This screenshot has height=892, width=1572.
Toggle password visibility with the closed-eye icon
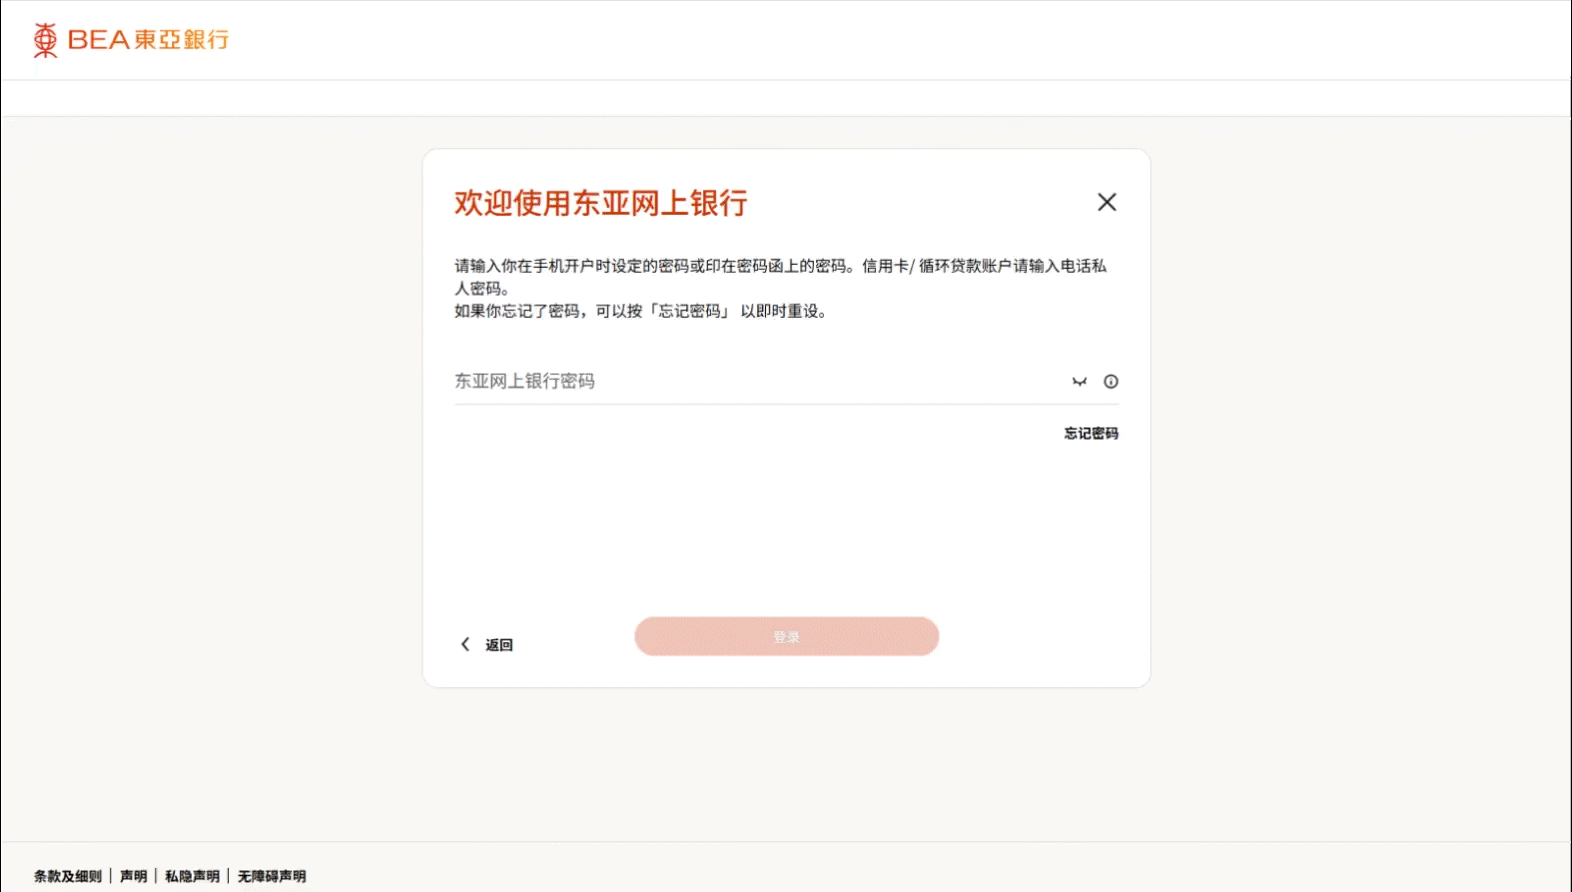click(1079, 382)
